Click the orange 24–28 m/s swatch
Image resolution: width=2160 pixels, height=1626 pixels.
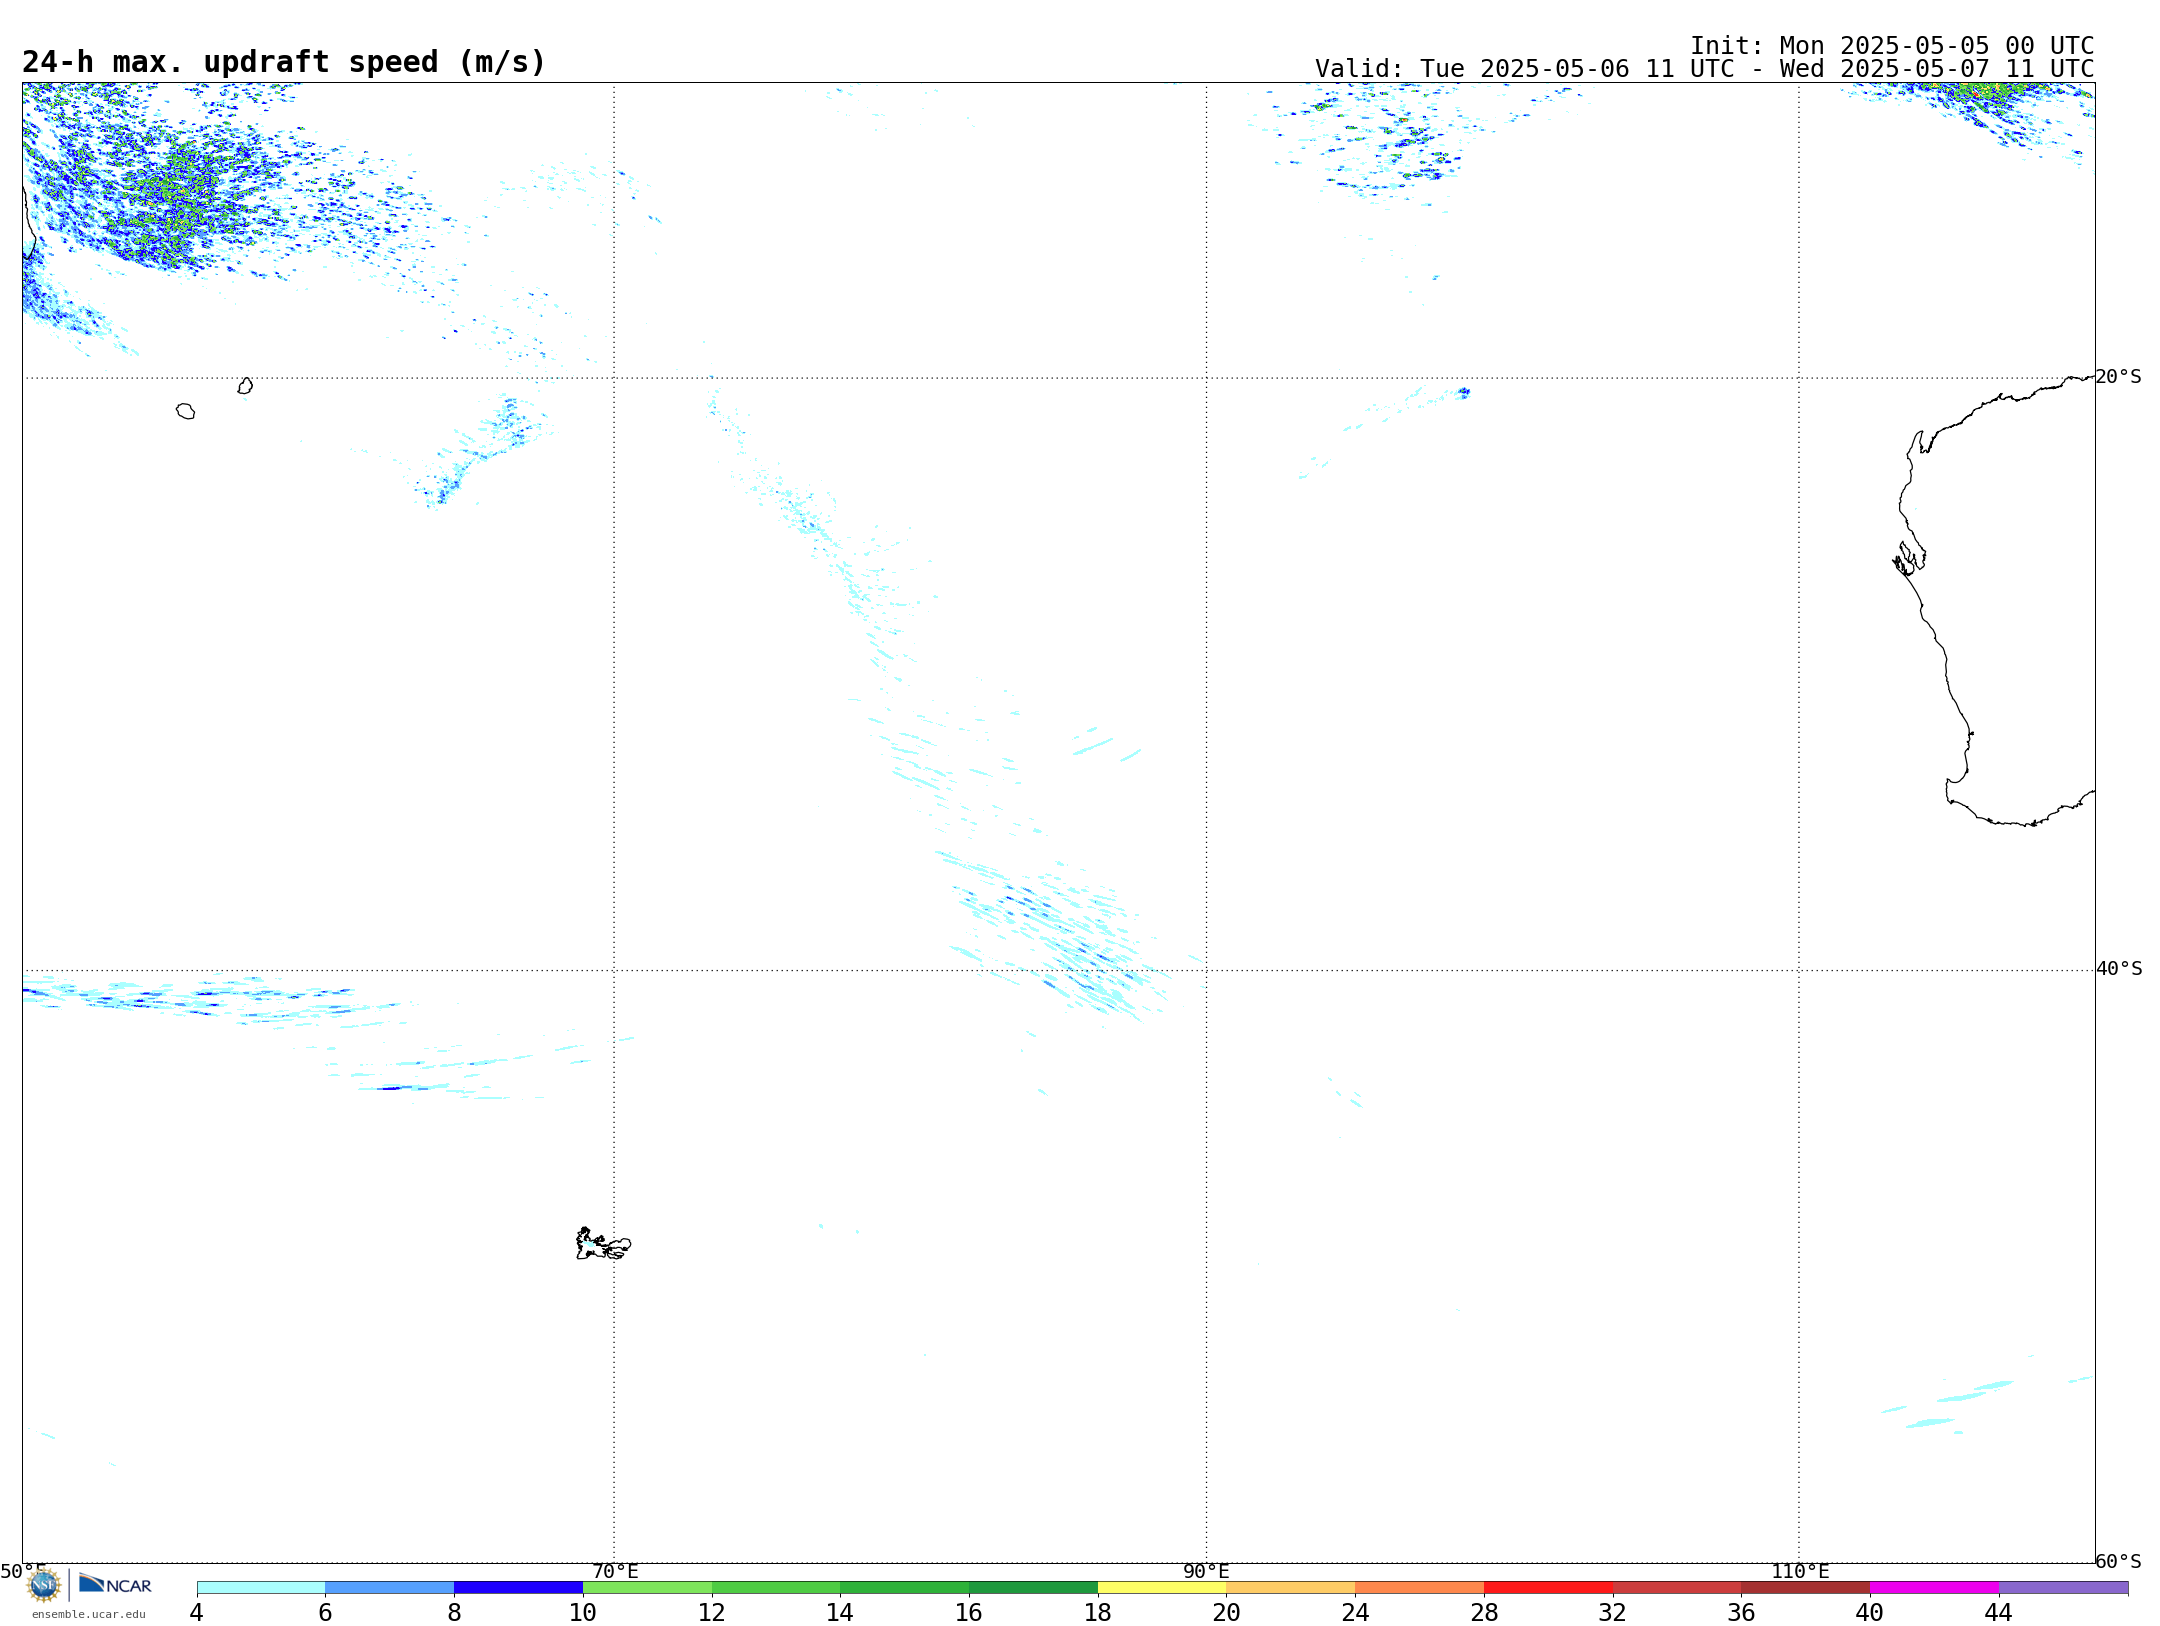pyautogui.click(x=1420, y=1588)
